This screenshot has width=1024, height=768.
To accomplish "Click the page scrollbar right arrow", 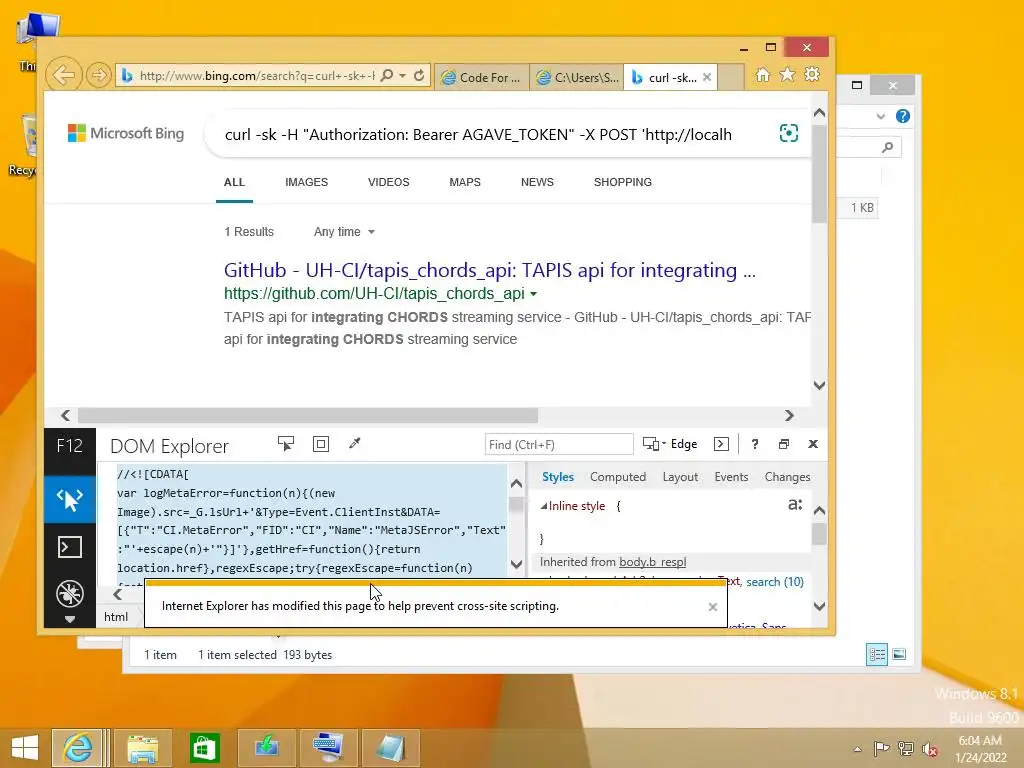I will tap(789, 415).
